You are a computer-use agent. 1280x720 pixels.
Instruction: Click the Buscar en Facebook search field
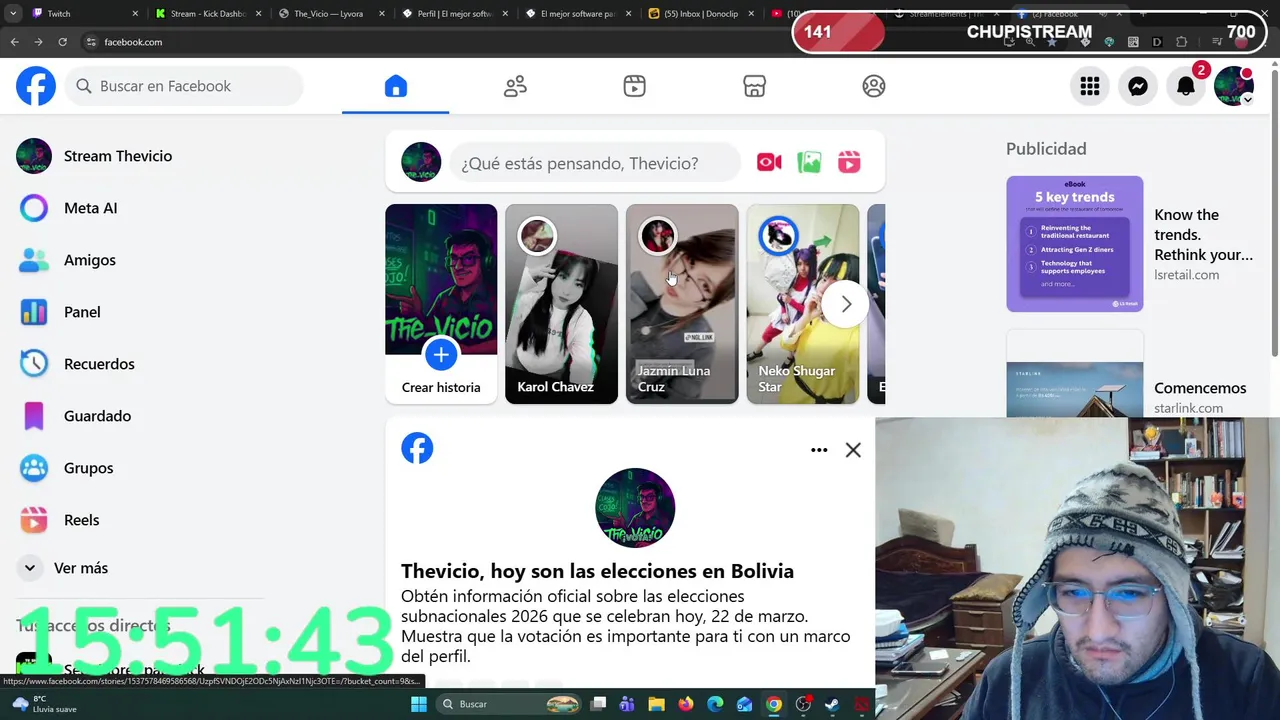point(185,86)
